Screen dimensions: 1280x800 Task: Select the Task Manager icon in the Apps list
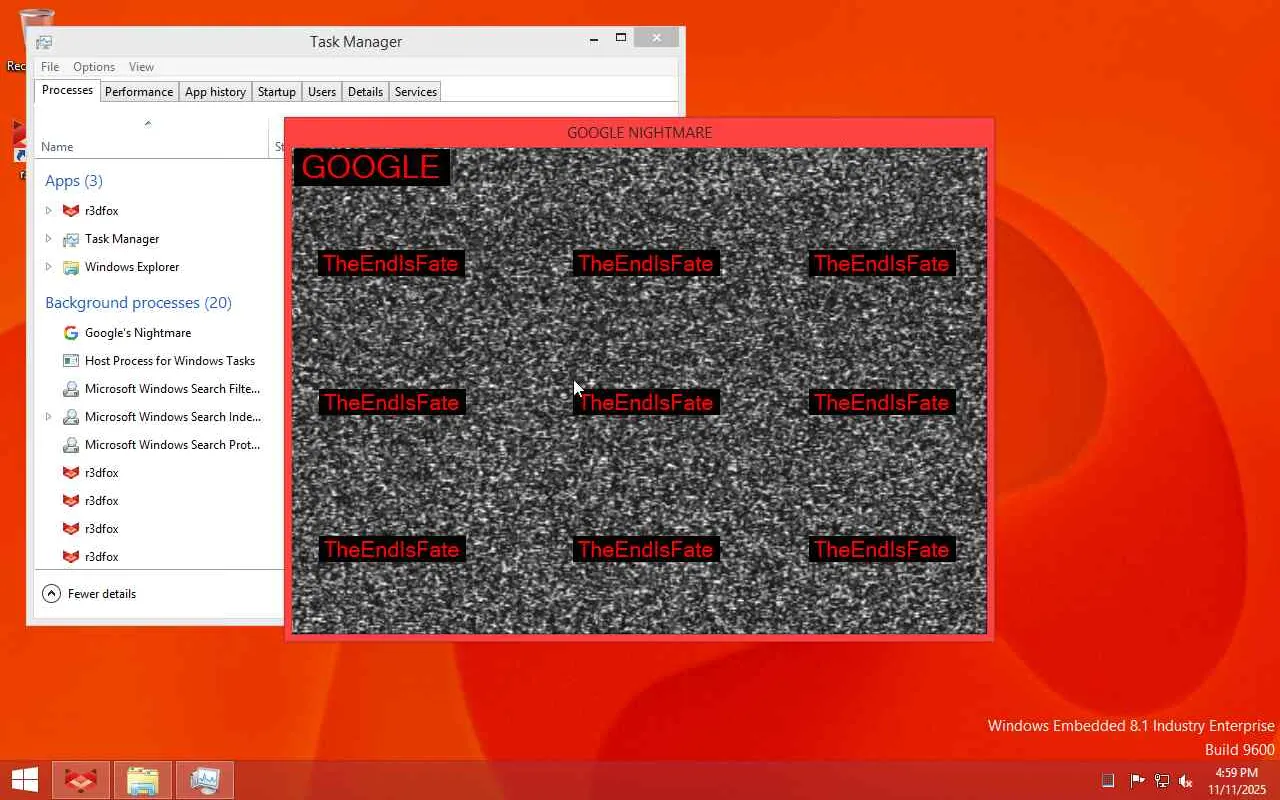pyautogui.click(x=71, y=239)
